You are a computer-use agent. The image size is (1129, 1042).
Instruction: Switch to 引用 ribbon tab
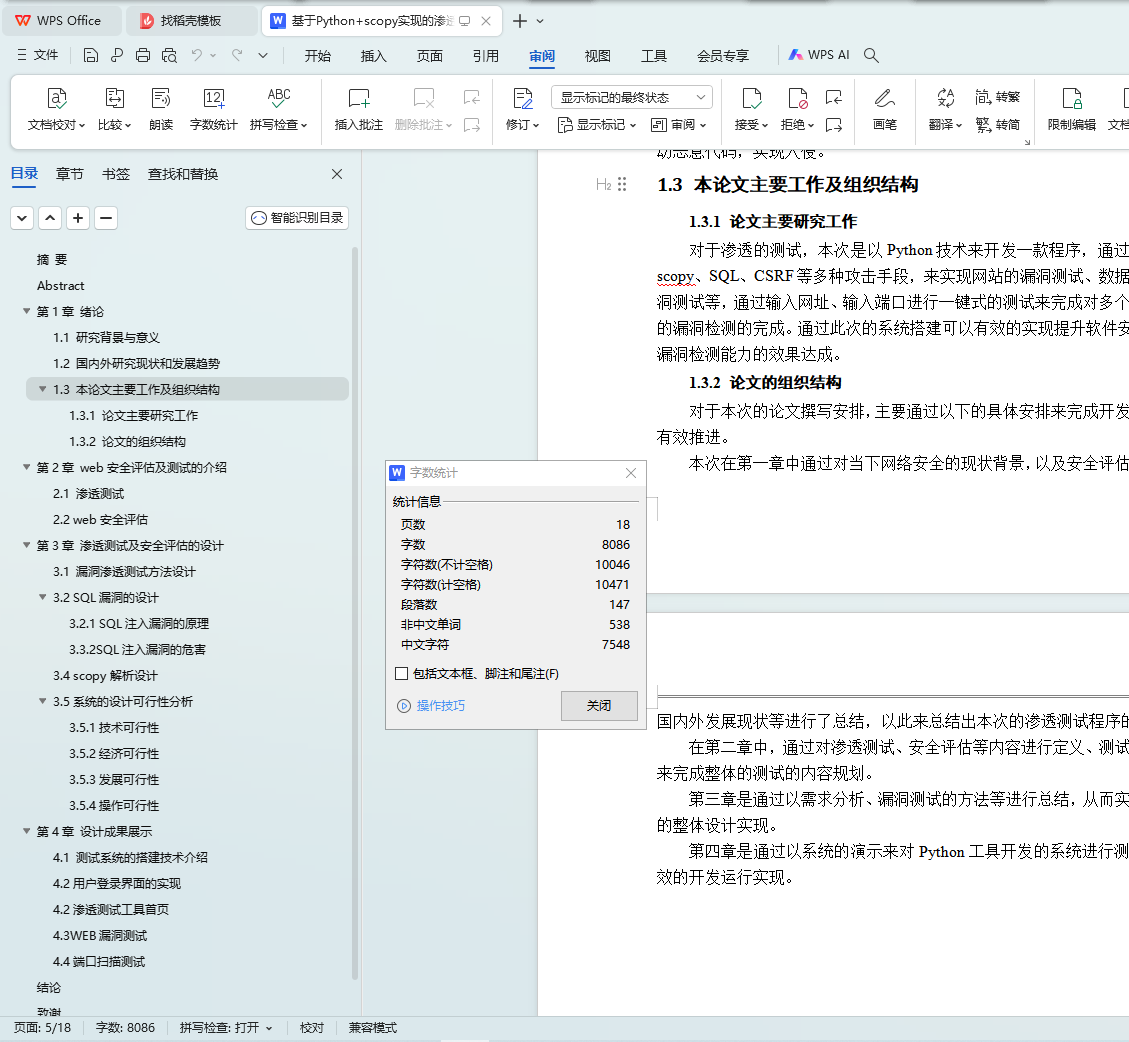click(x=486, y=55)
